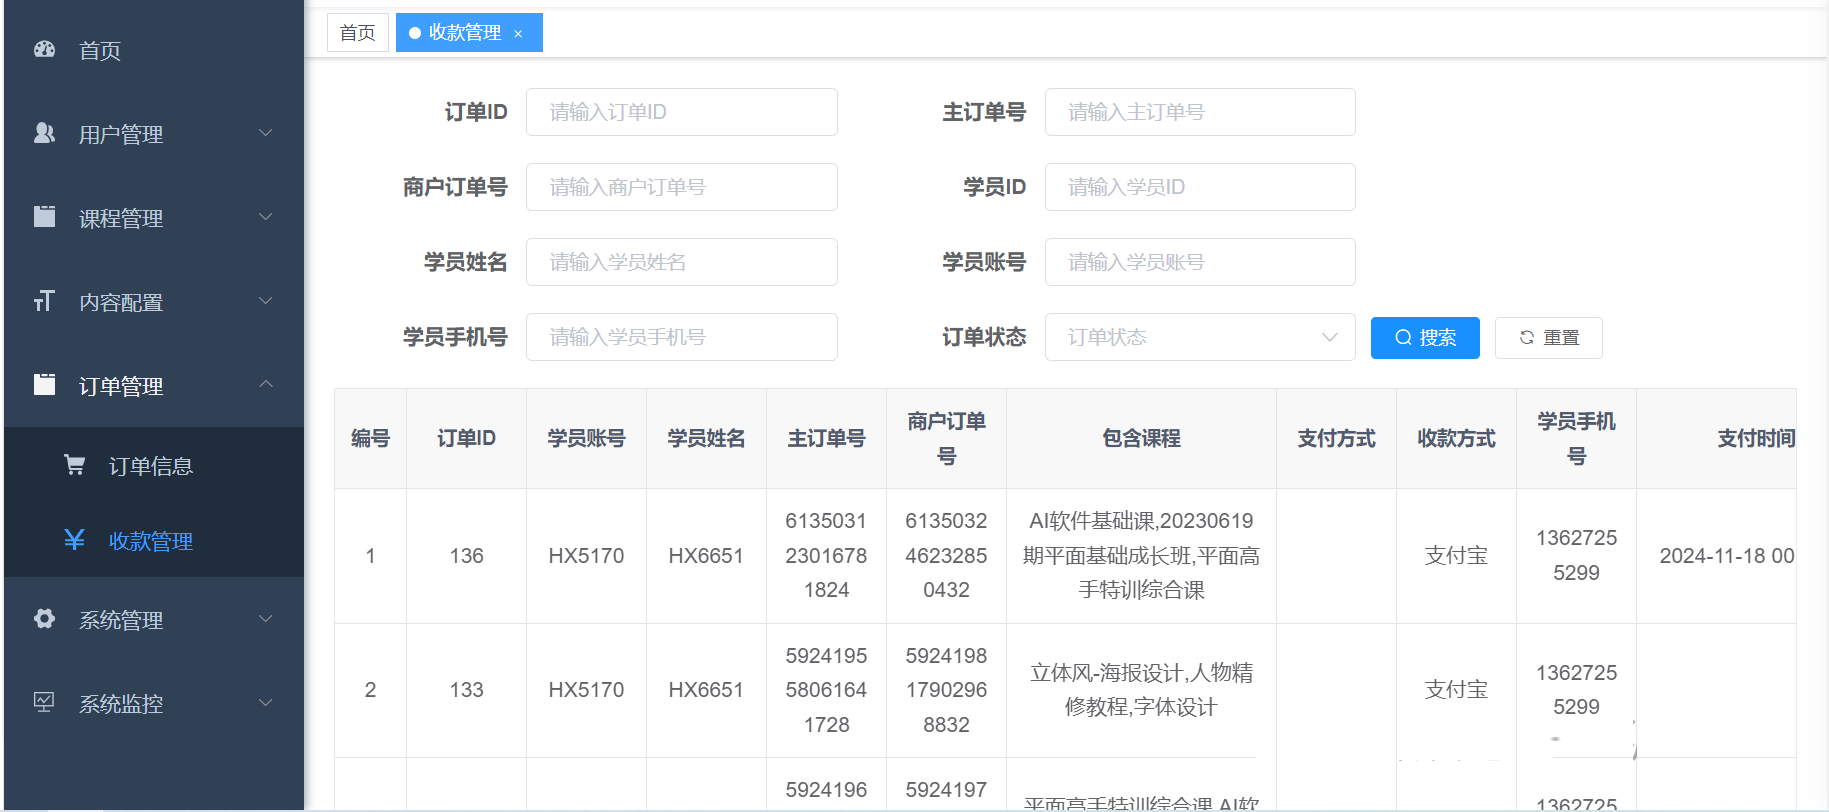Click the user icon for 用户管理
This screenshot has height=812, width=1829.
[44, 133]
